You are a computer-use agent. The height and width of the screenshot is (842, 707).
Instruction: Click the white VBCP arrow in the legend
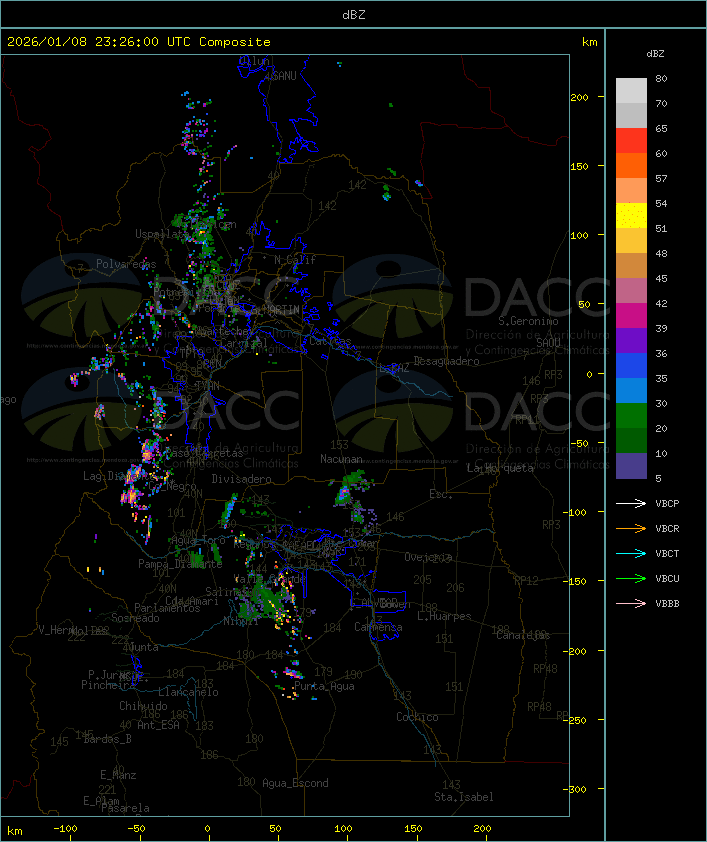630,503
